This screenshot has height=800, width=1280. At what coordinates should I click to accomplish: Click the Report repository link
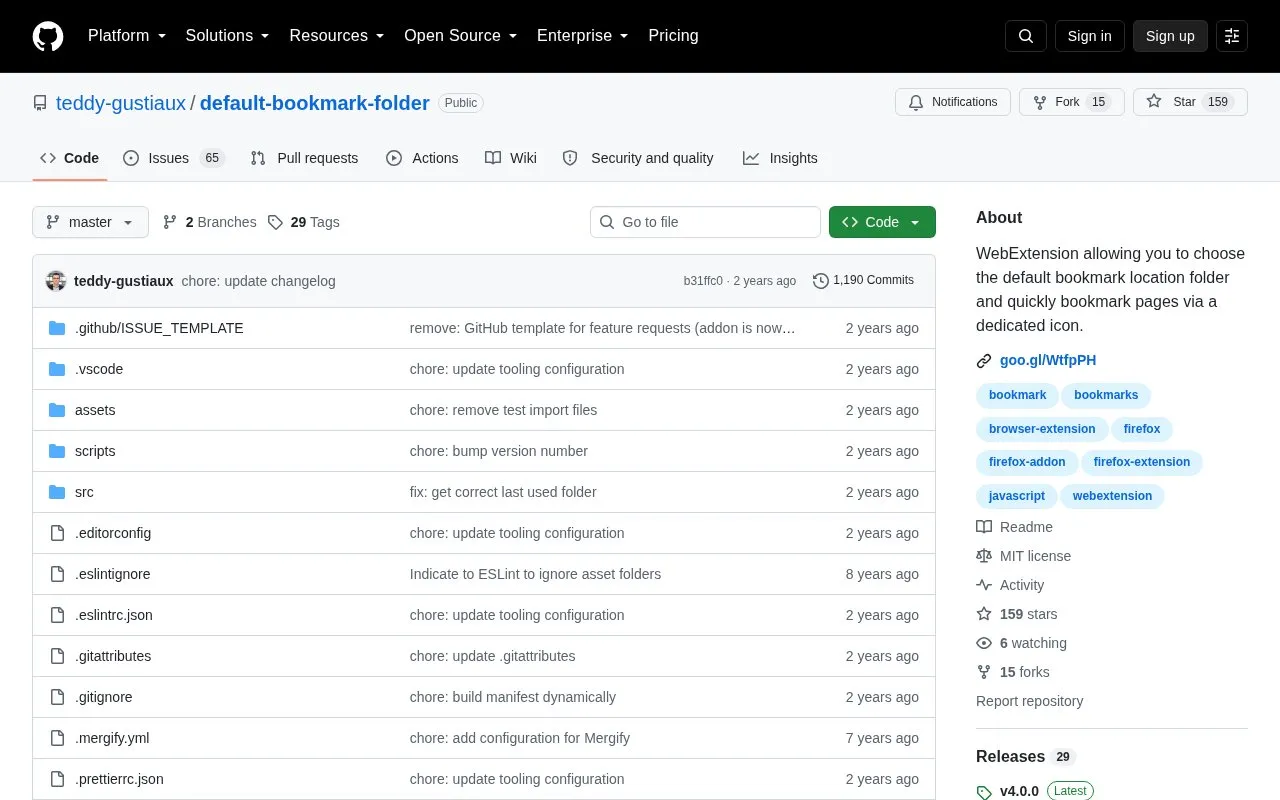[x=1029, y=701]
